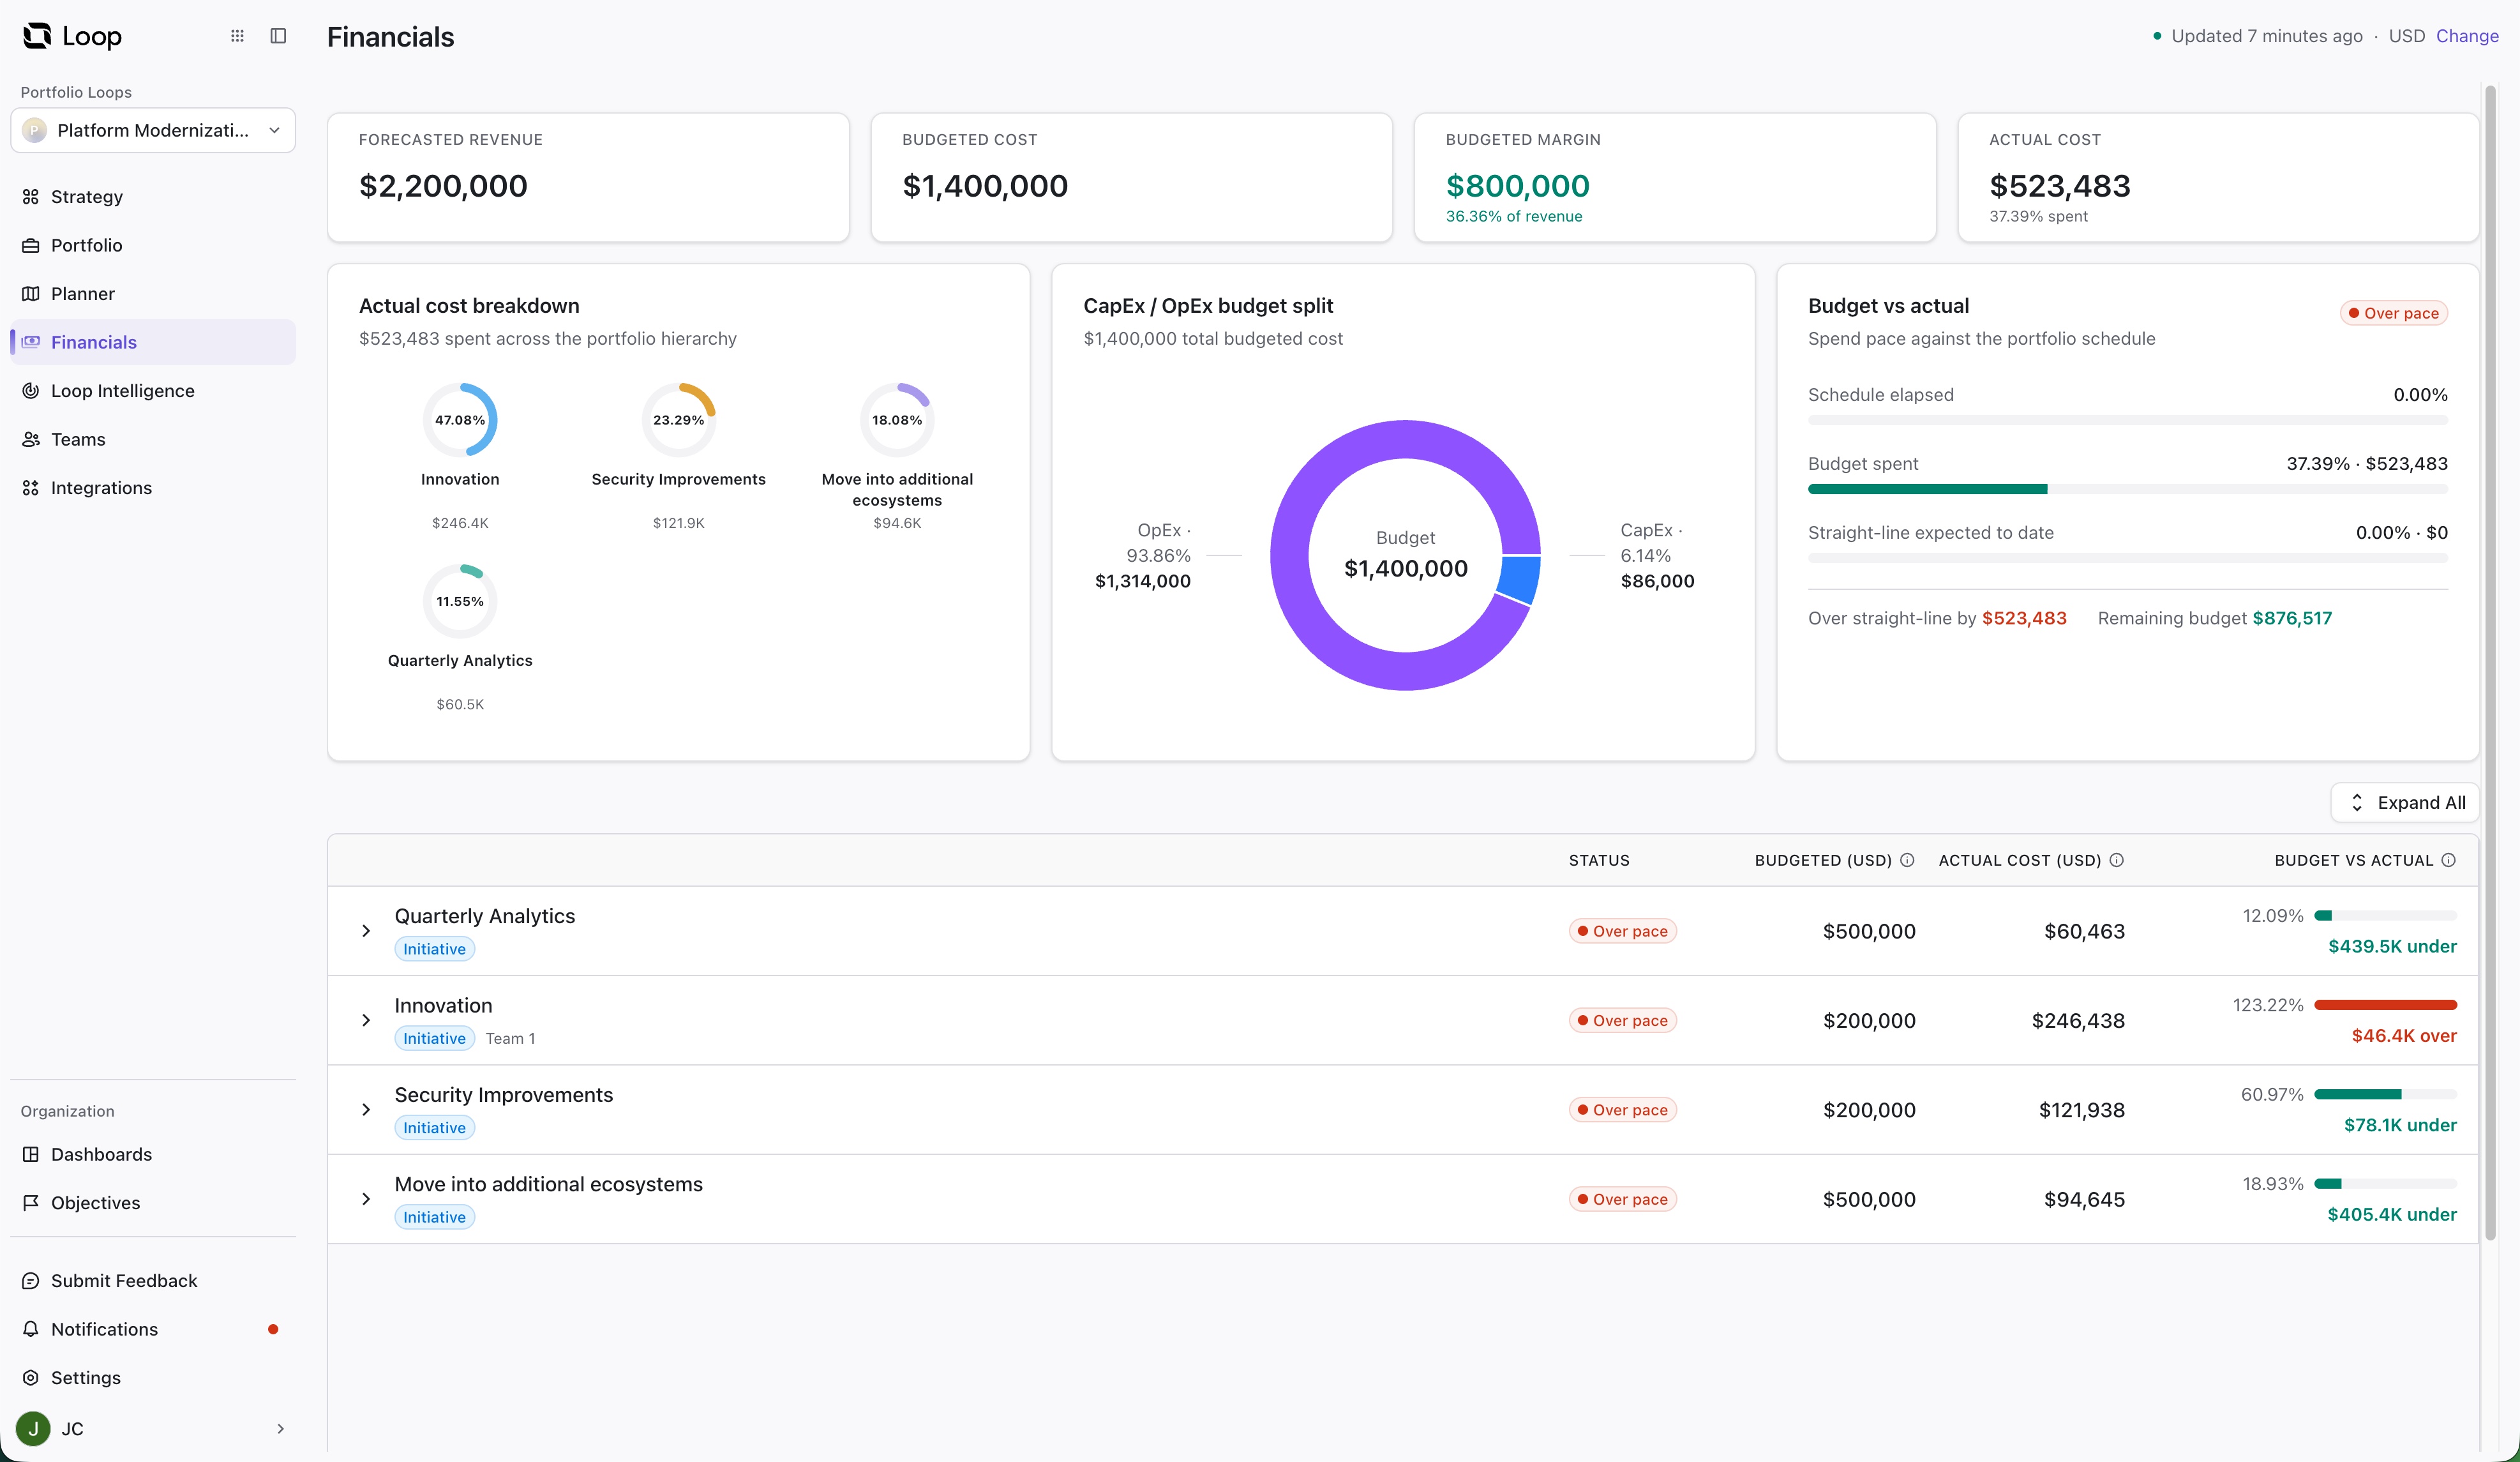Open the Platform Modernization portfolio dropdown
2520x1462 pixels.
pyautogui.click(x=153, y=130)
